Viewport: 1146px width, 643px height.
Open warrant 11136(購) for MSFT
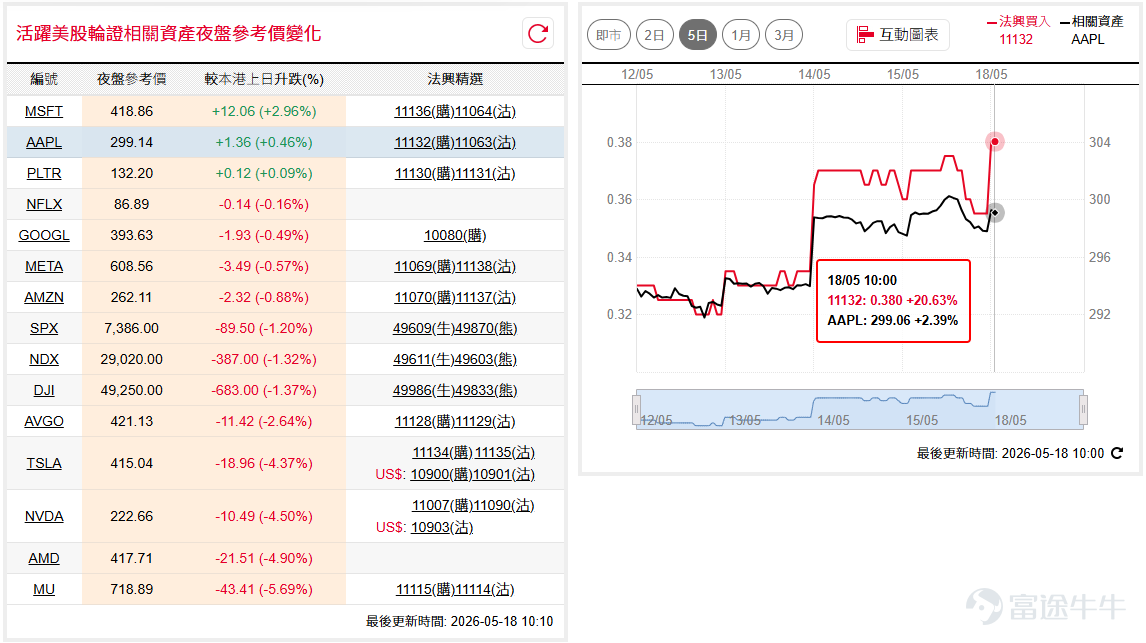[424, 111]
